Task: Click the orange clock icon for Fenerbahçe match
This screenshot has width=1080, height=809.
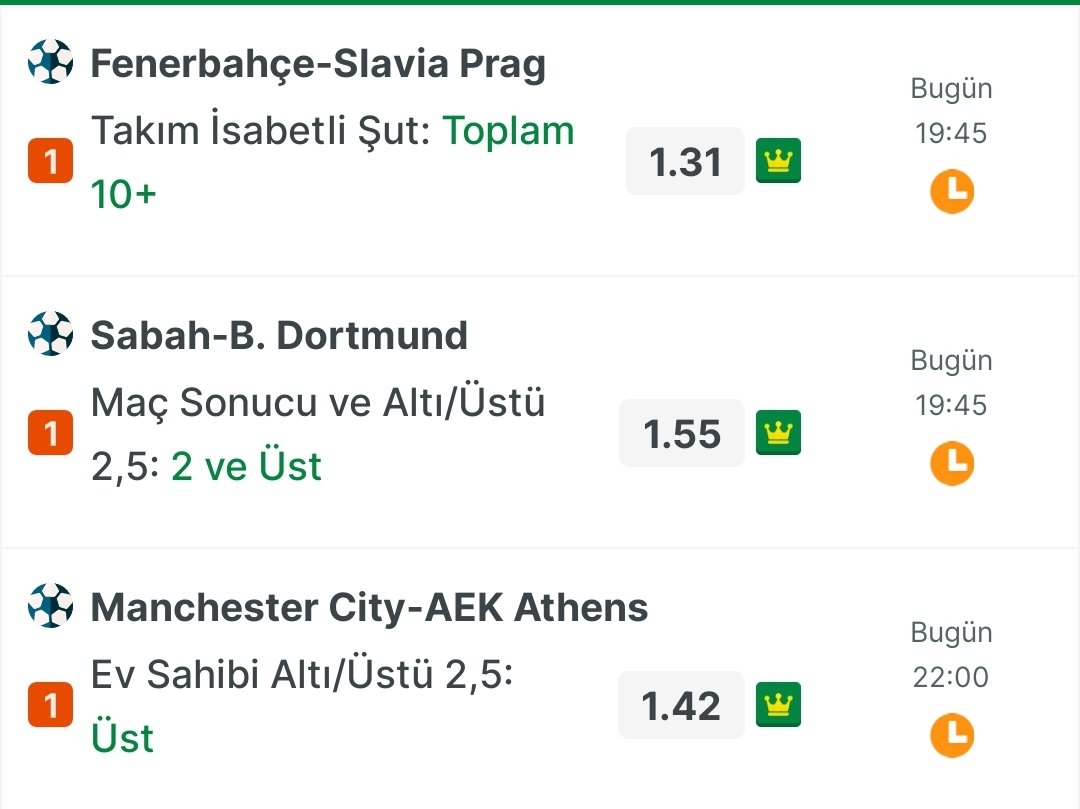Action: click(x=952, y=191)
